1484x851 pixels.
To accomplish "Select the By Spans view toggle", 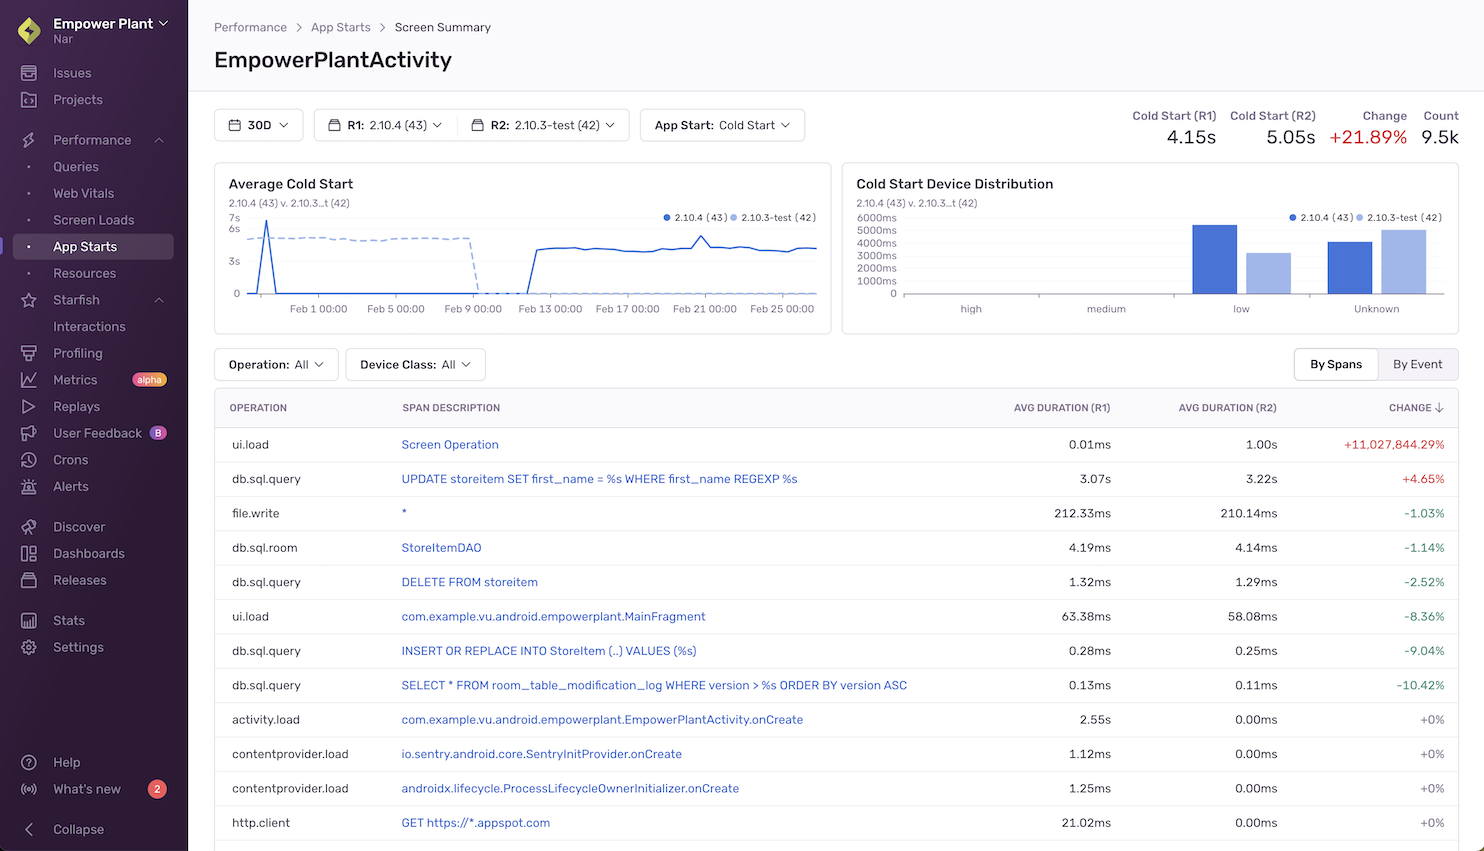I will 1335,365.
